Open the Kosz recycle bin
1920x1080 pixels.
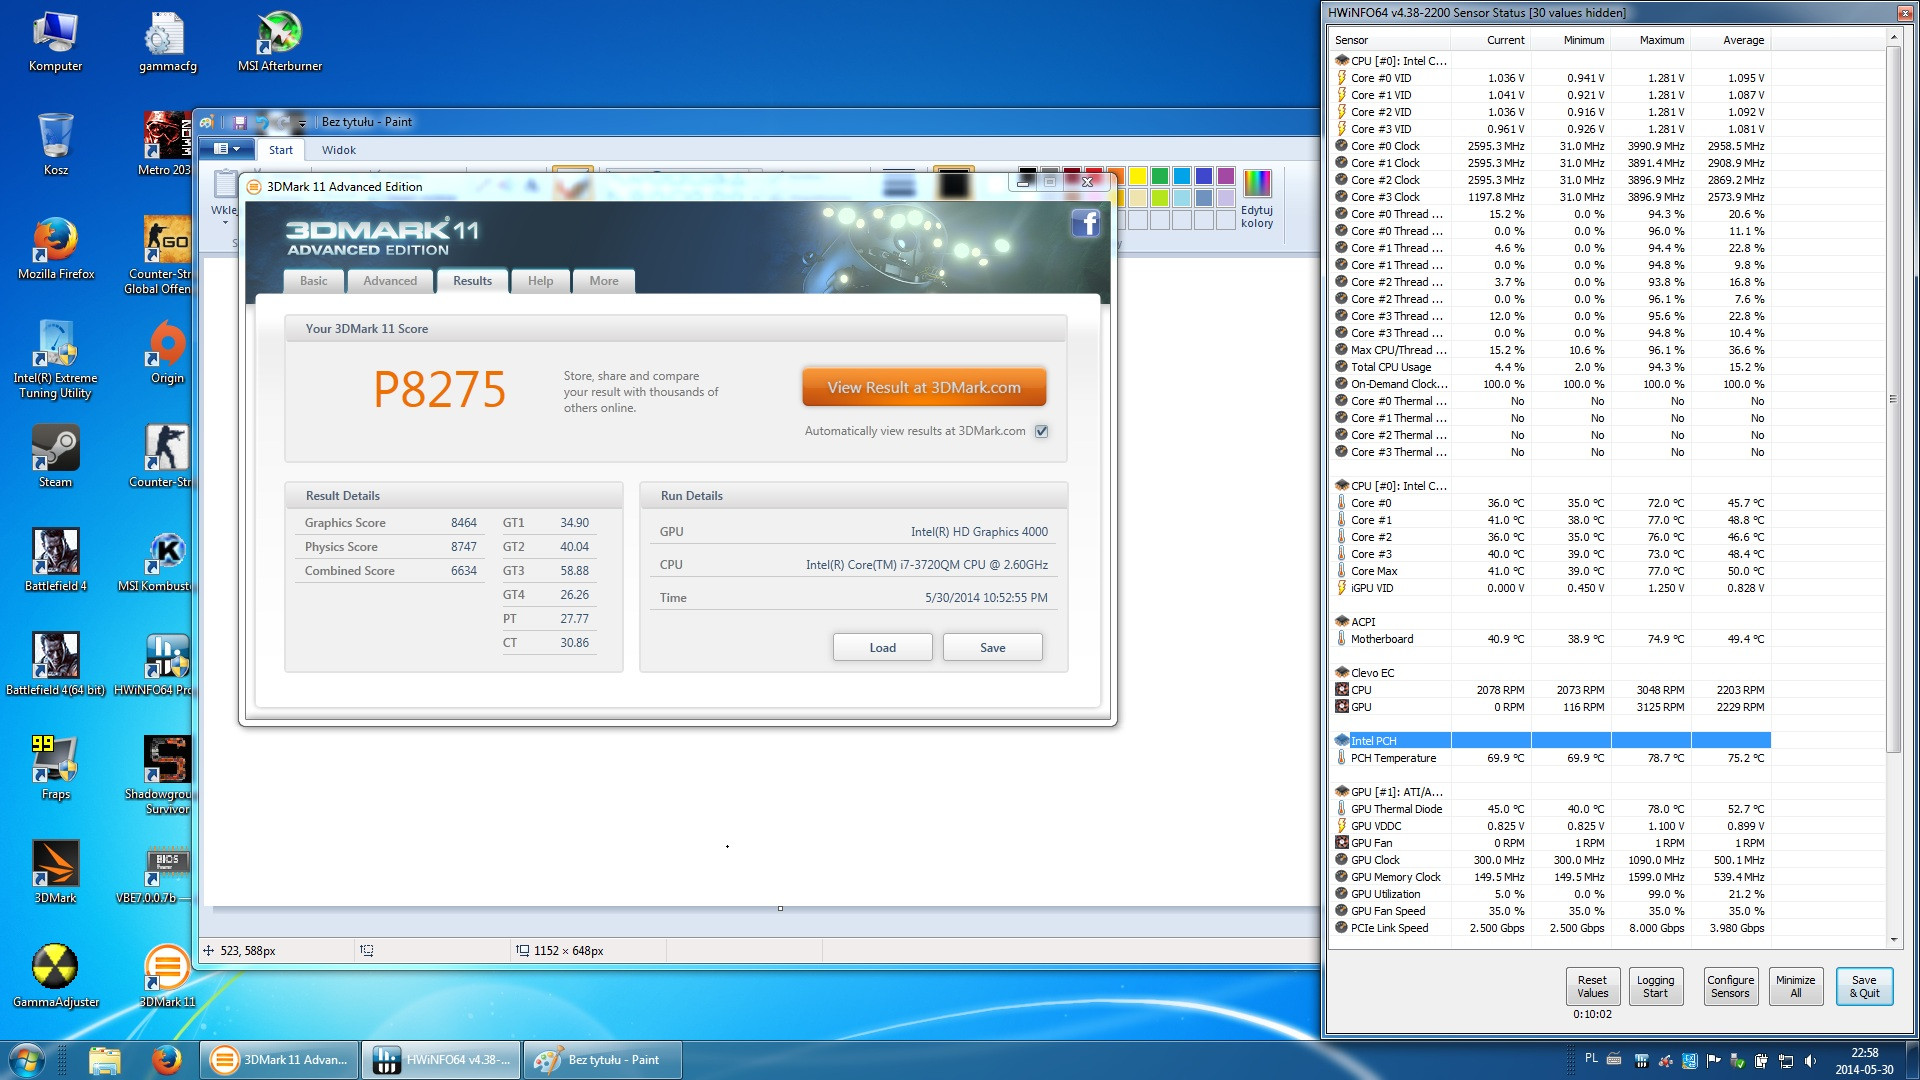(x=56, y=145)
